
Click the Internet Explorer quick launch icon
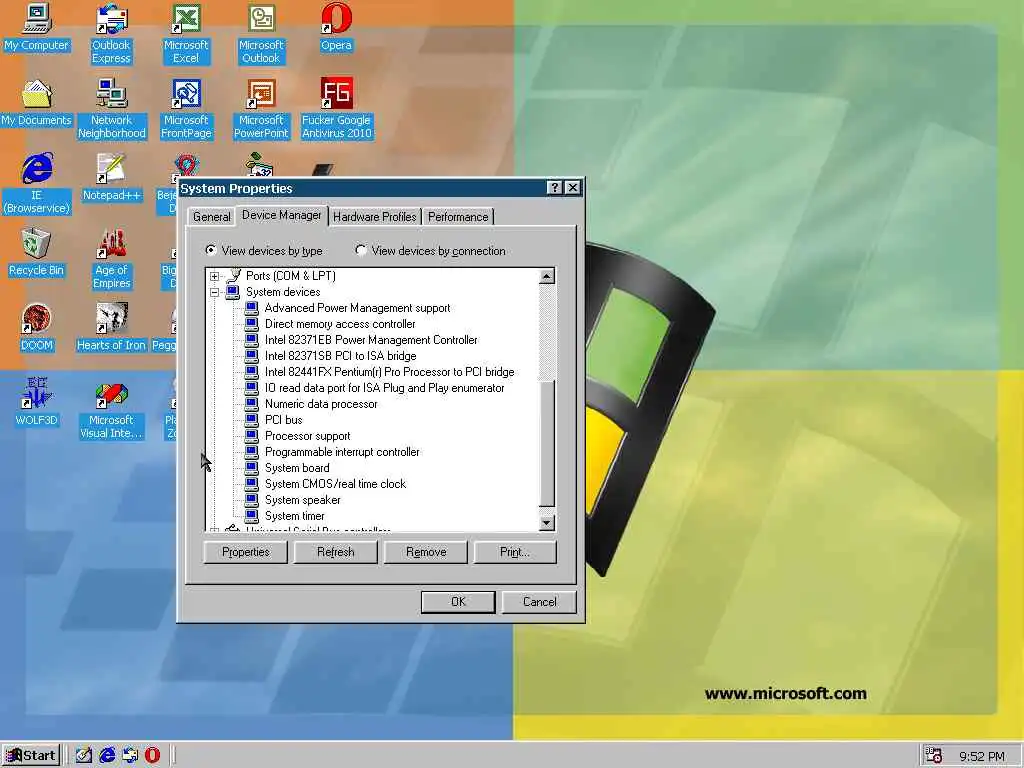coord(106,755)
